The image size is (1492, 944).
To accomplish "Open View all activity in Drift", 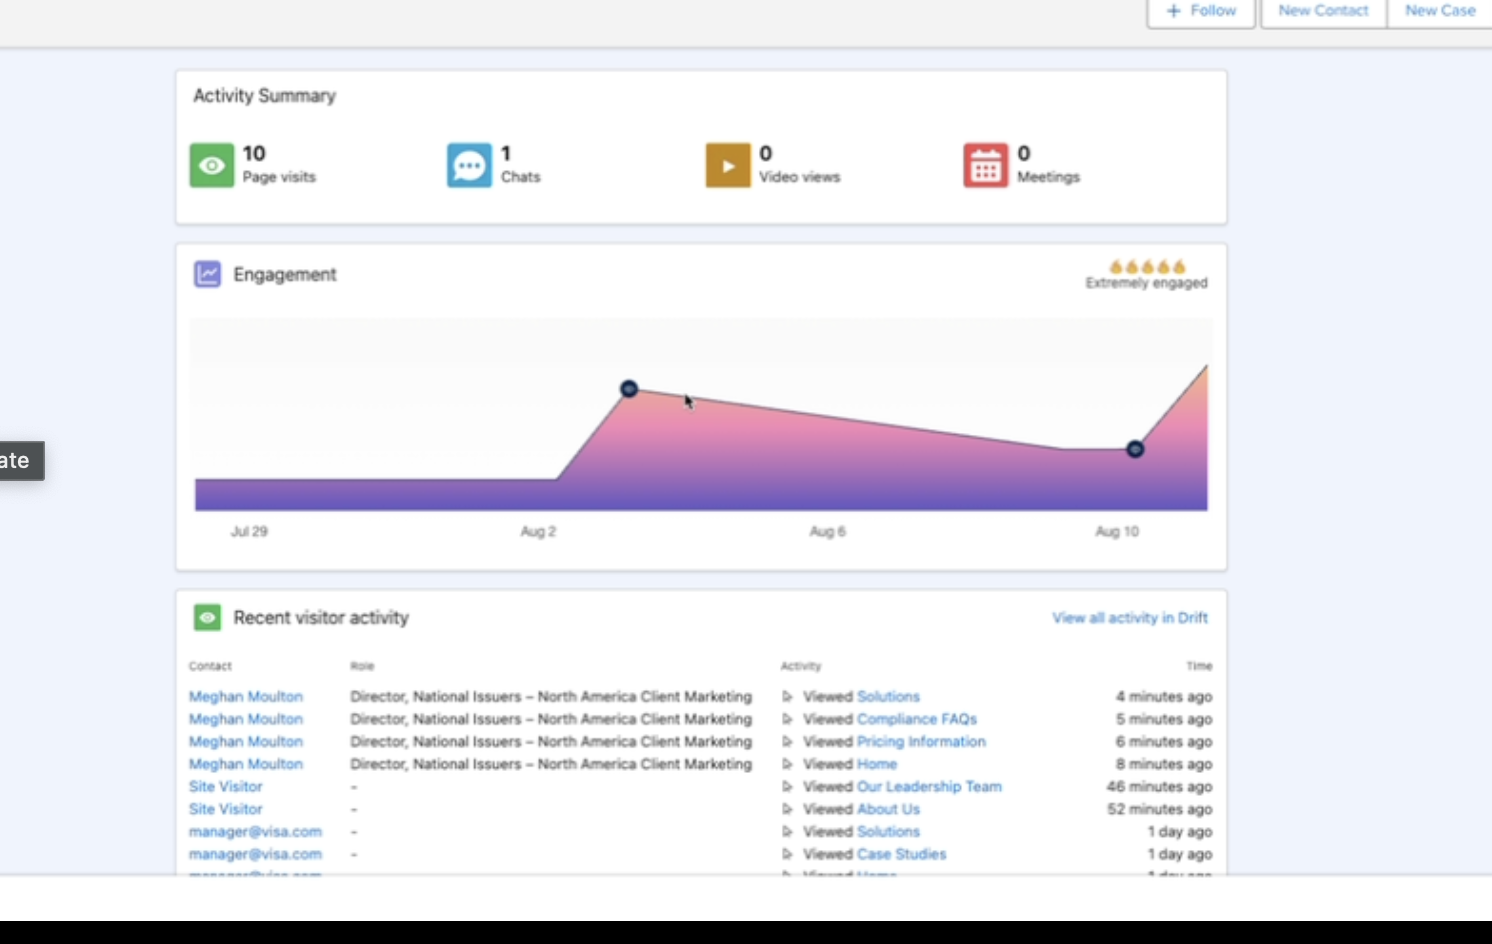I will coord(1130,618).
